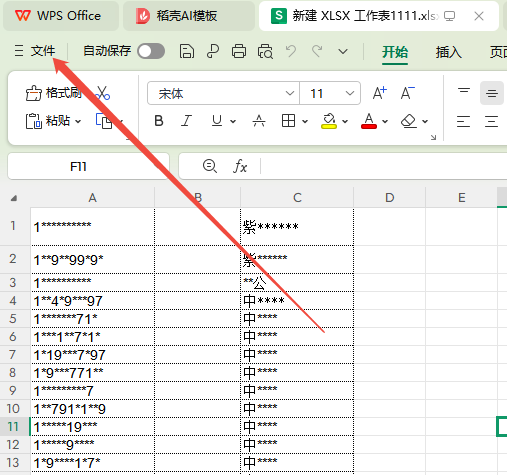The width and height of the screenshot is (507, 475).
Task: Expand the clear eraser dropdown arrow
Action: tap(425, 121)
